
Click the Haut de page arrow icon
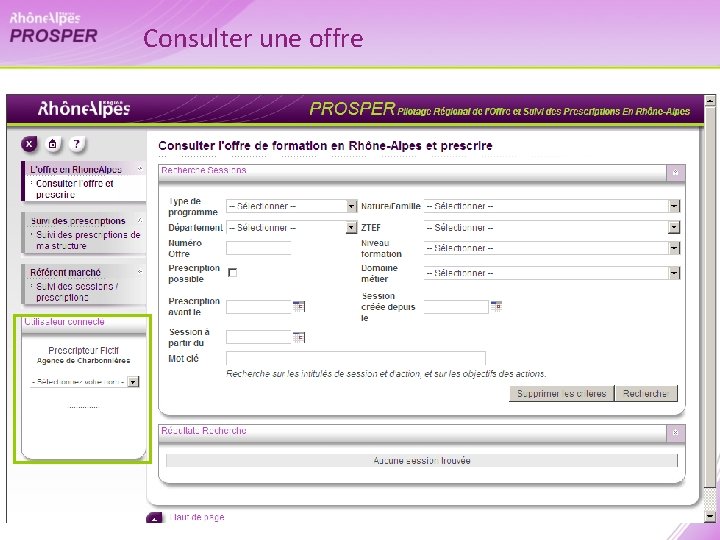pos(154,518)
